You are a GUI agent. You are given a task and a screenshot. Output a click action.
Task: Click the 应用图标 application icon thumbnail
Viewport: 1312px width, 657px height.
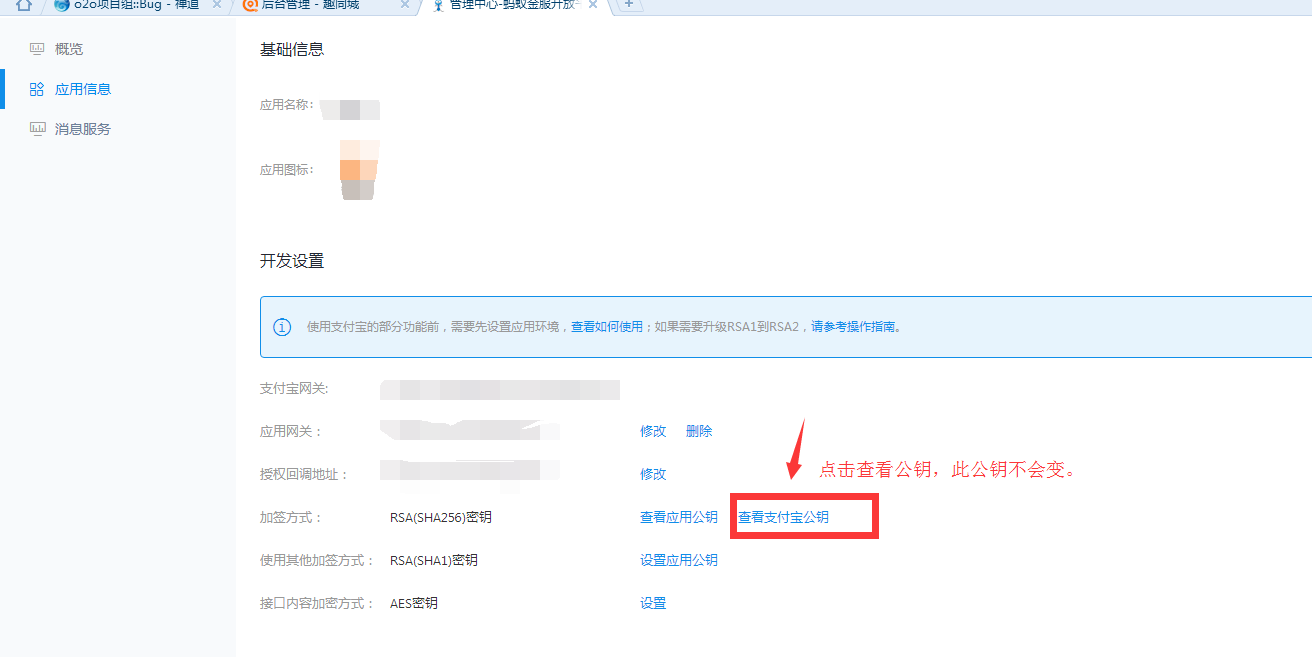coord(358,170)
